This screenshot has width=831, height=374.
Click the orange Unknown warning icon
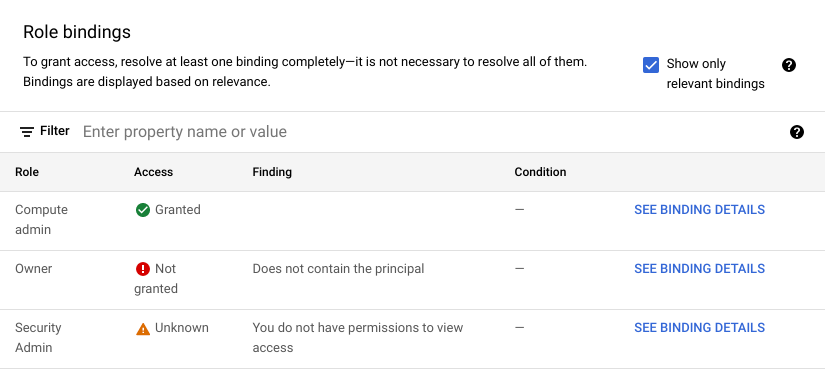coord(143,329)
